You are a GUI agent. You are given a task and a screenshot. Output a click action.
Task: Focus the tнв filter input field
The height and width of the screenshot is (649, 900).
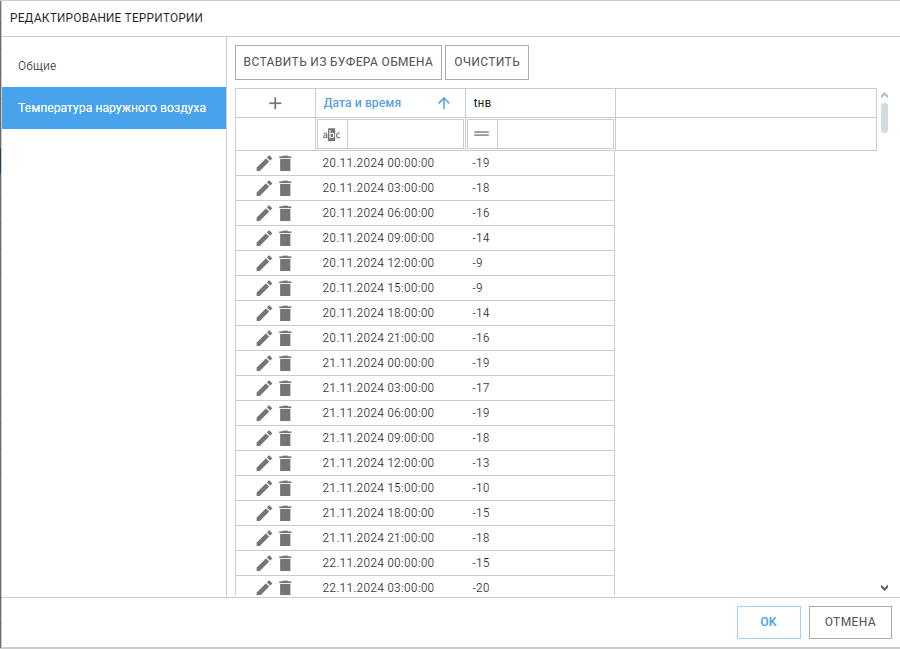(555, 134)
